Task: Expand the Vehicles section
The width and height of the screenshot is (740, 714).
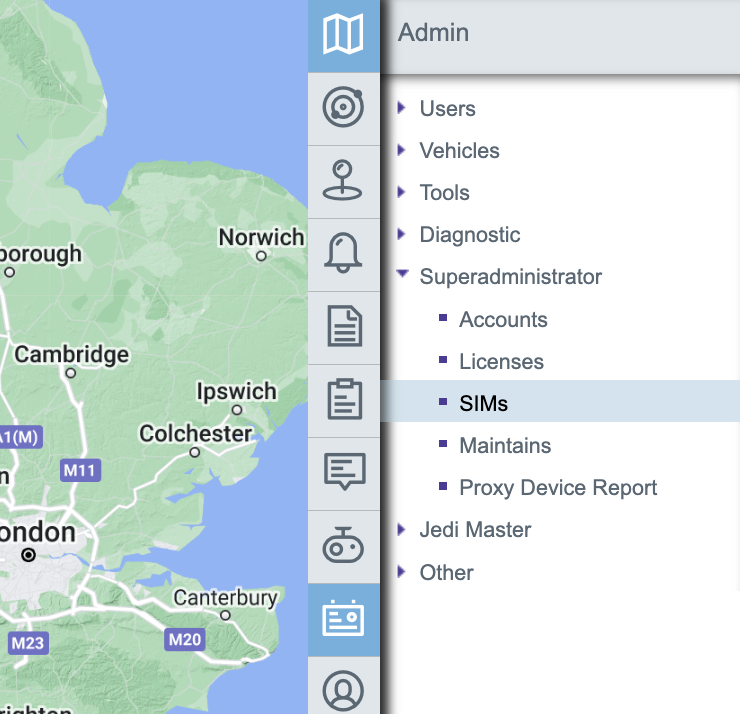Action: (x=459, y=151)
